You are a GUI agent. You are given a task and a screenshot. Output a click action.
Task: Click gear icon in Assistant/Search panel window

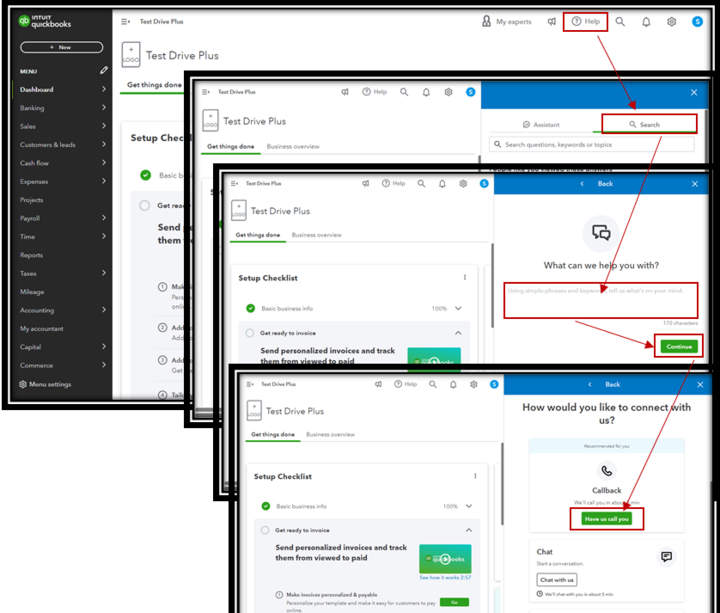point(448,92)
